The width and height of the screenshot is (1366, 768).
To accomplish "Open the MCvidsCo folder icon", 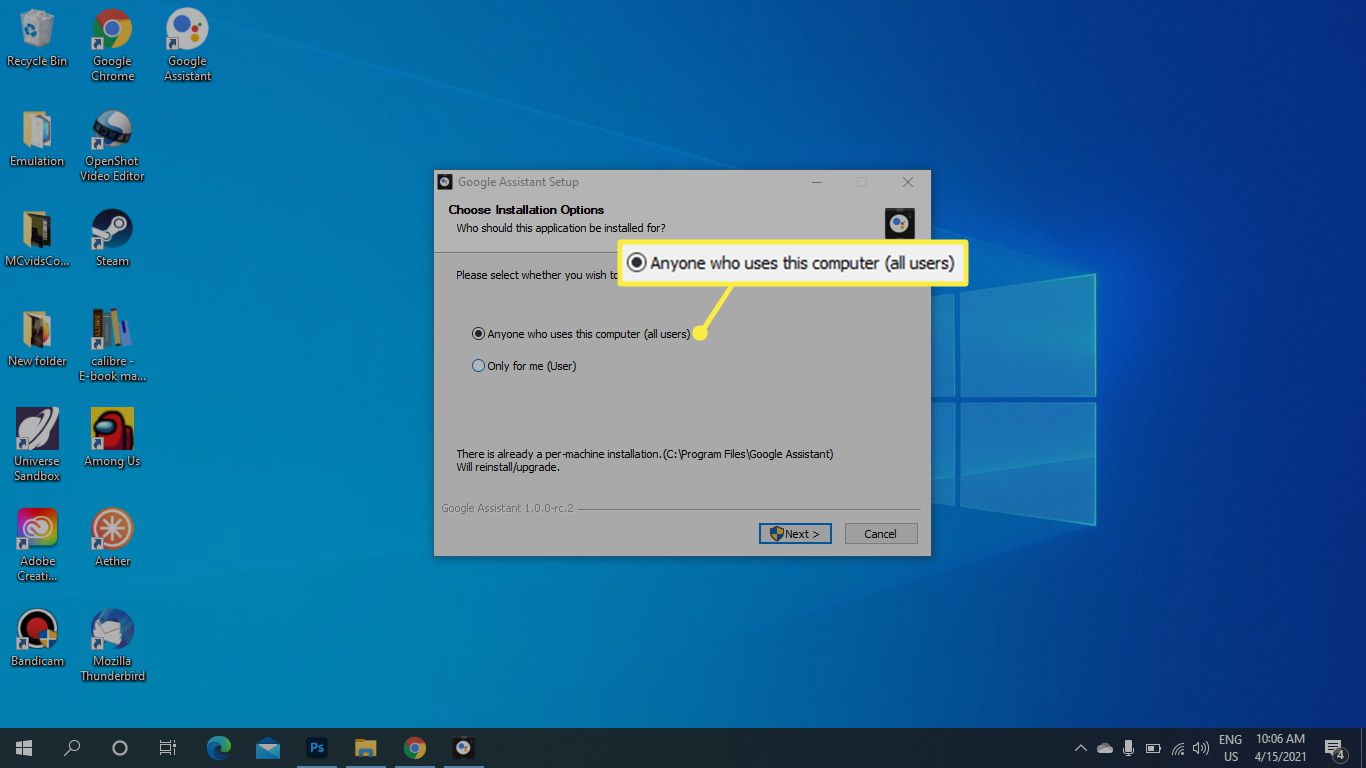I will pyautogui.click(x=37, y=238).
